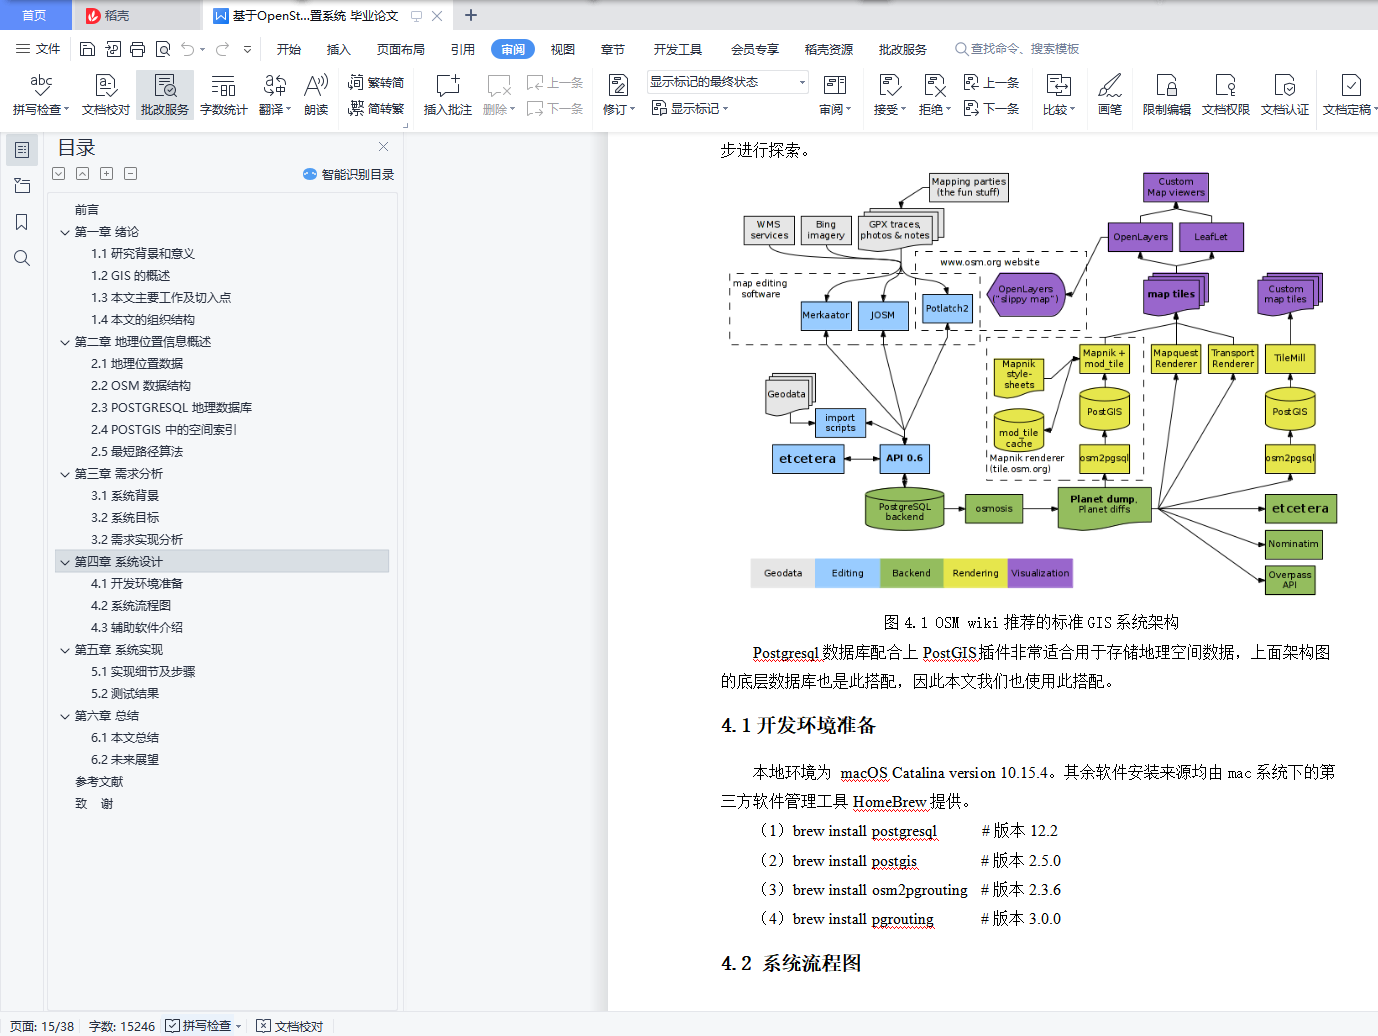Switch to the 引用 ribbon tab
1378x1036 pixels.
click(463, 49)
